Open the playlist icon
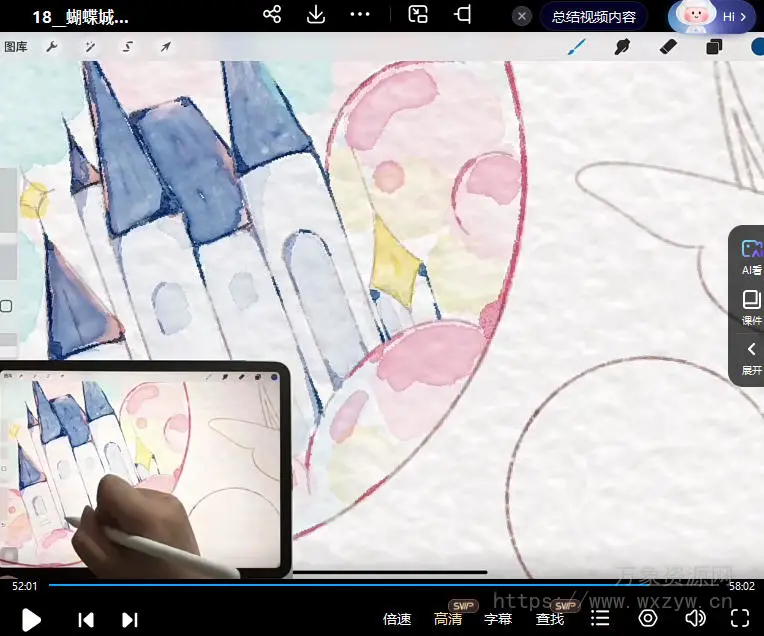 coord(600,619)
